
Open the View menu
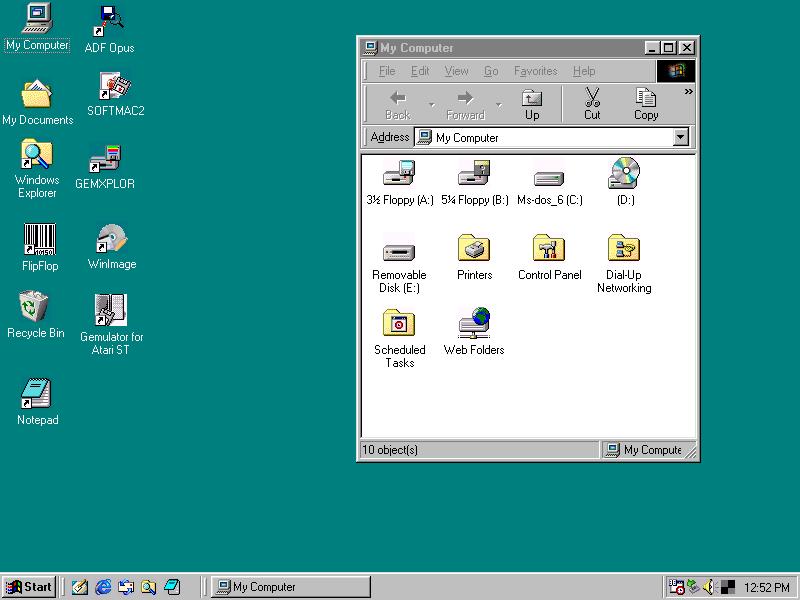point(456,71)
